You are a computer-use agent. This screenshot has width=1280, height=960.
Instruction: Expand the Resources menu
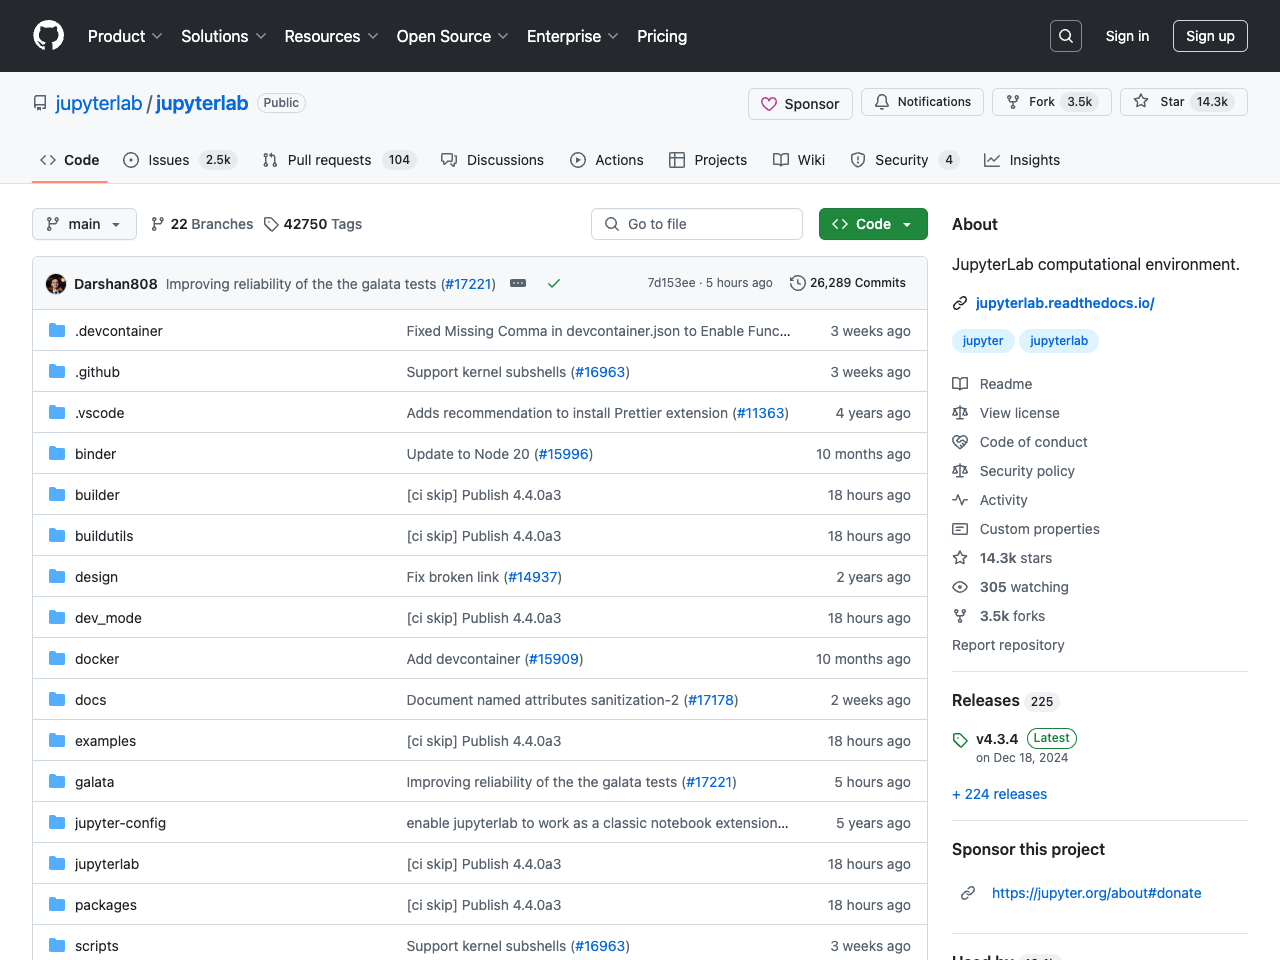pyautogui.click(x=331, y=36)
